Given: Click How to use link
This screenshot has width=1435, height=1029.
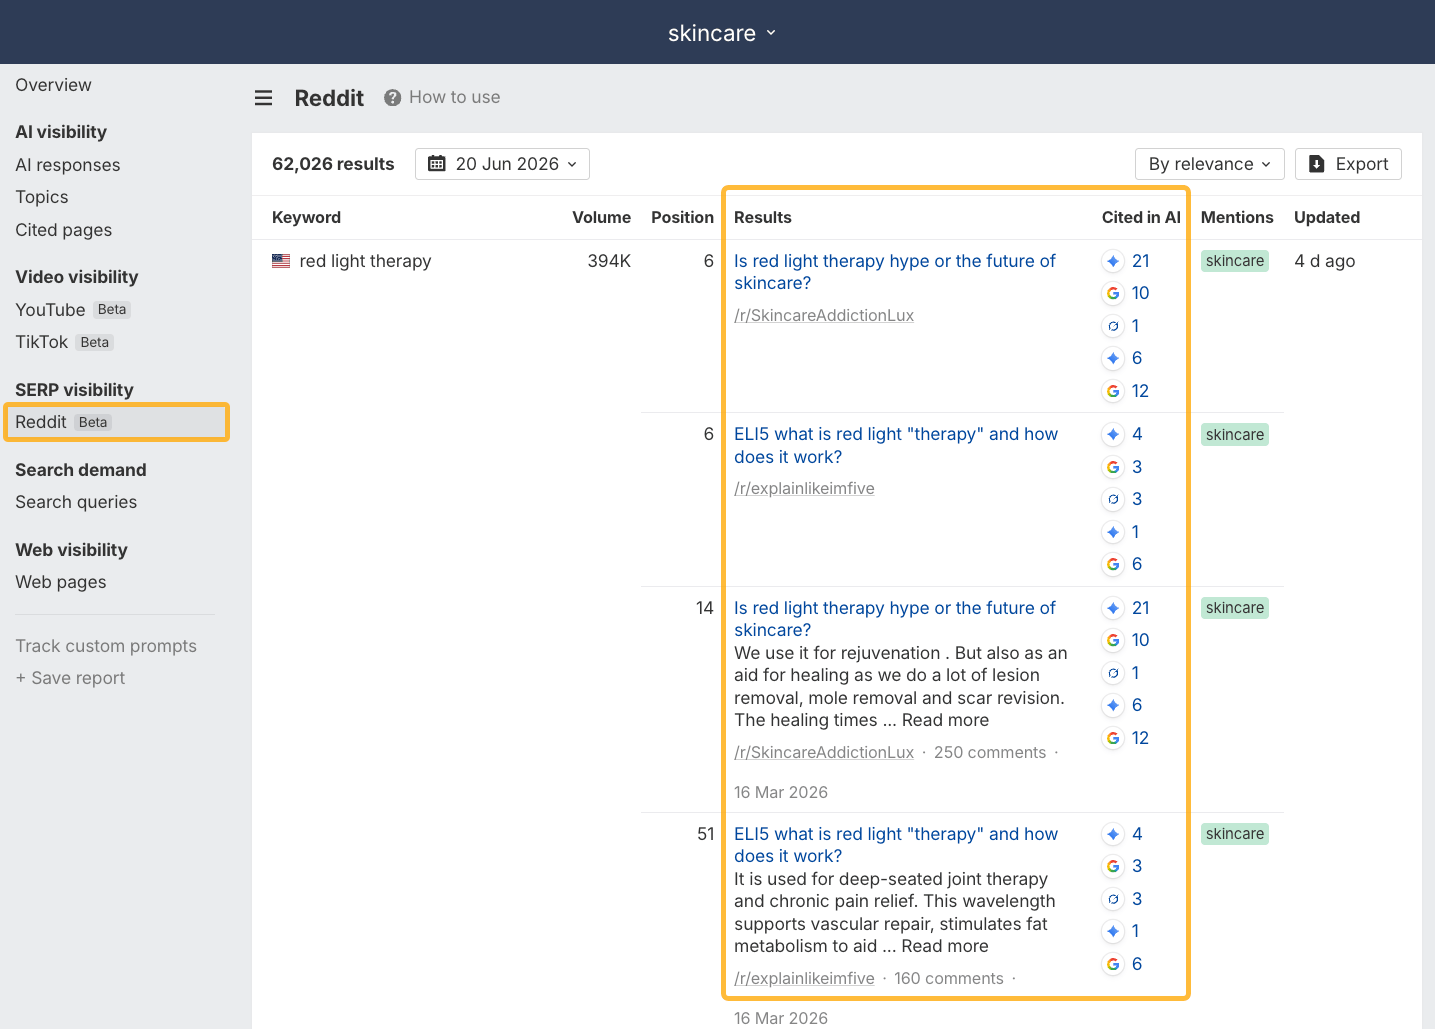Looking at the screenshot, I should 454,97.
